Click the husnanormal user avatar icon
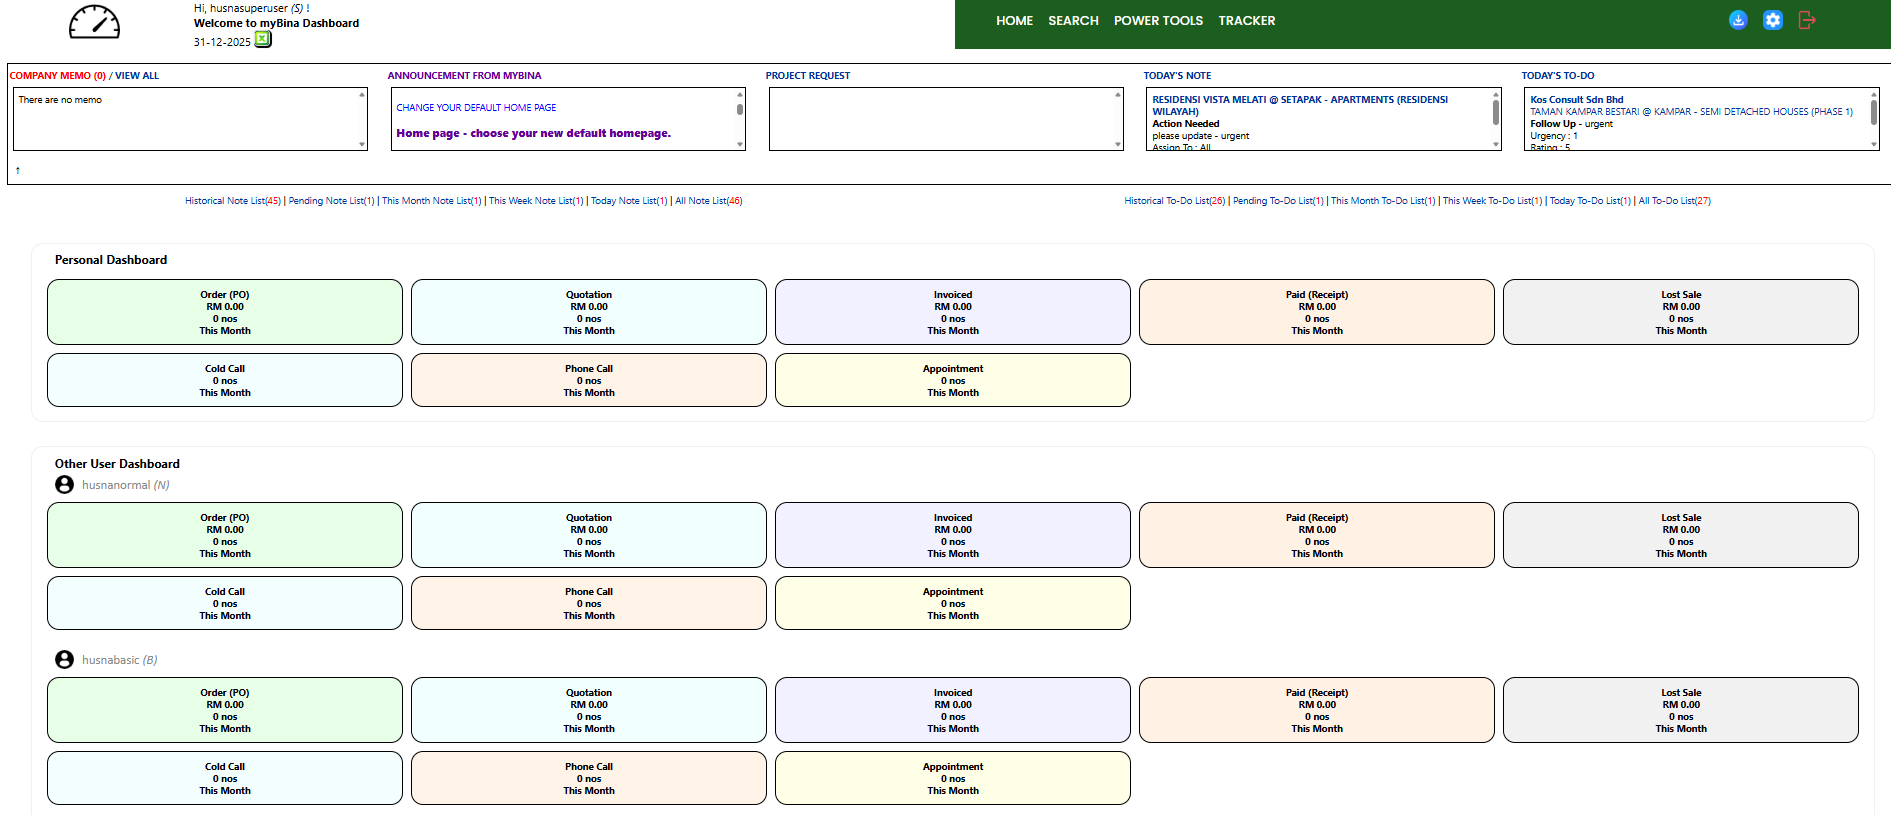This screenshot has height=815, width=1891. tap(64, 485)
